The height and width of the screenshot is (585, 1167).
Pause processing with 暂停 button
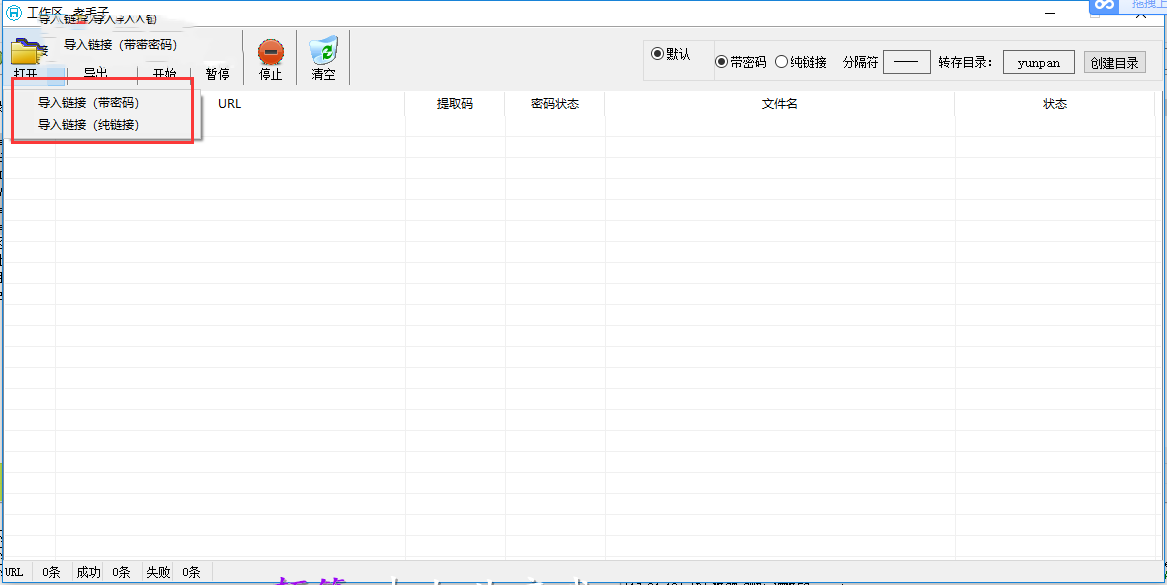tap(217, 74)
